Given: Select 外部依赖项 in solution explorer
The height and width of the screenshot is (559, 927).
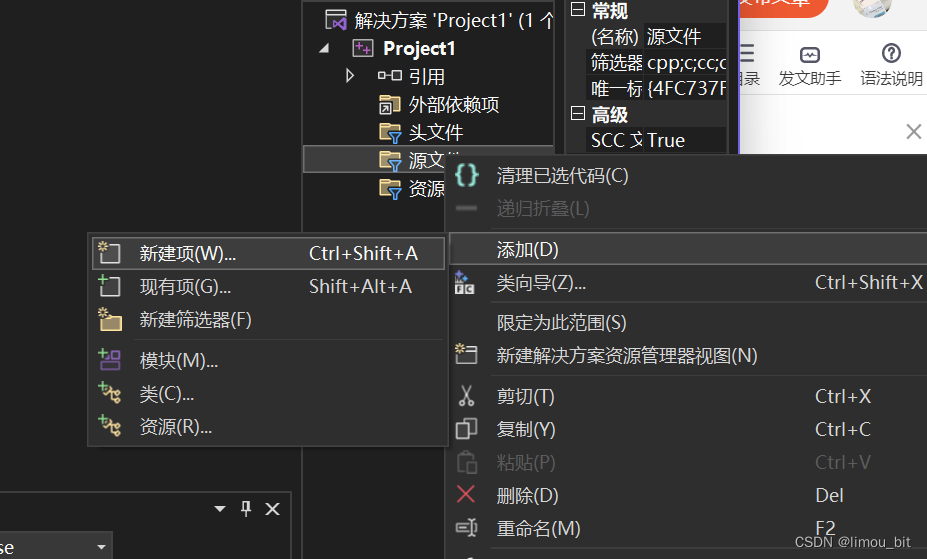Looking at the screenshot, I should coord(454,105).
